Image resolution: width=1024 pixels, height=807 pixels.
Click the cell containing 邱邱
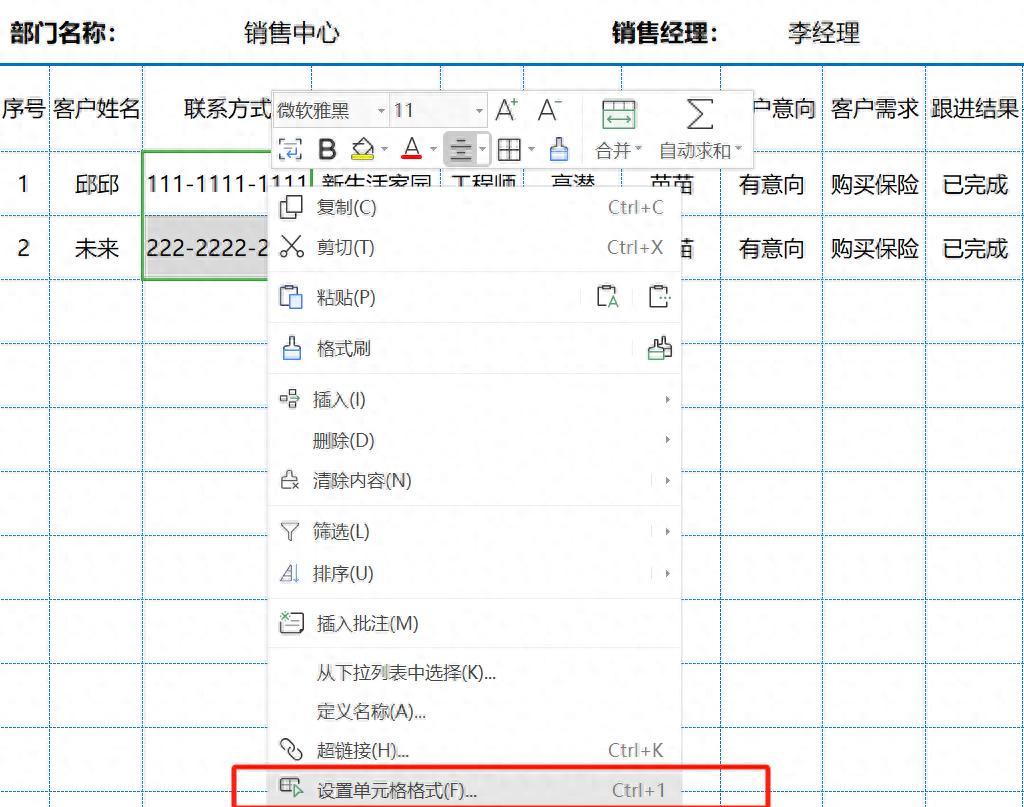point(96,184)
